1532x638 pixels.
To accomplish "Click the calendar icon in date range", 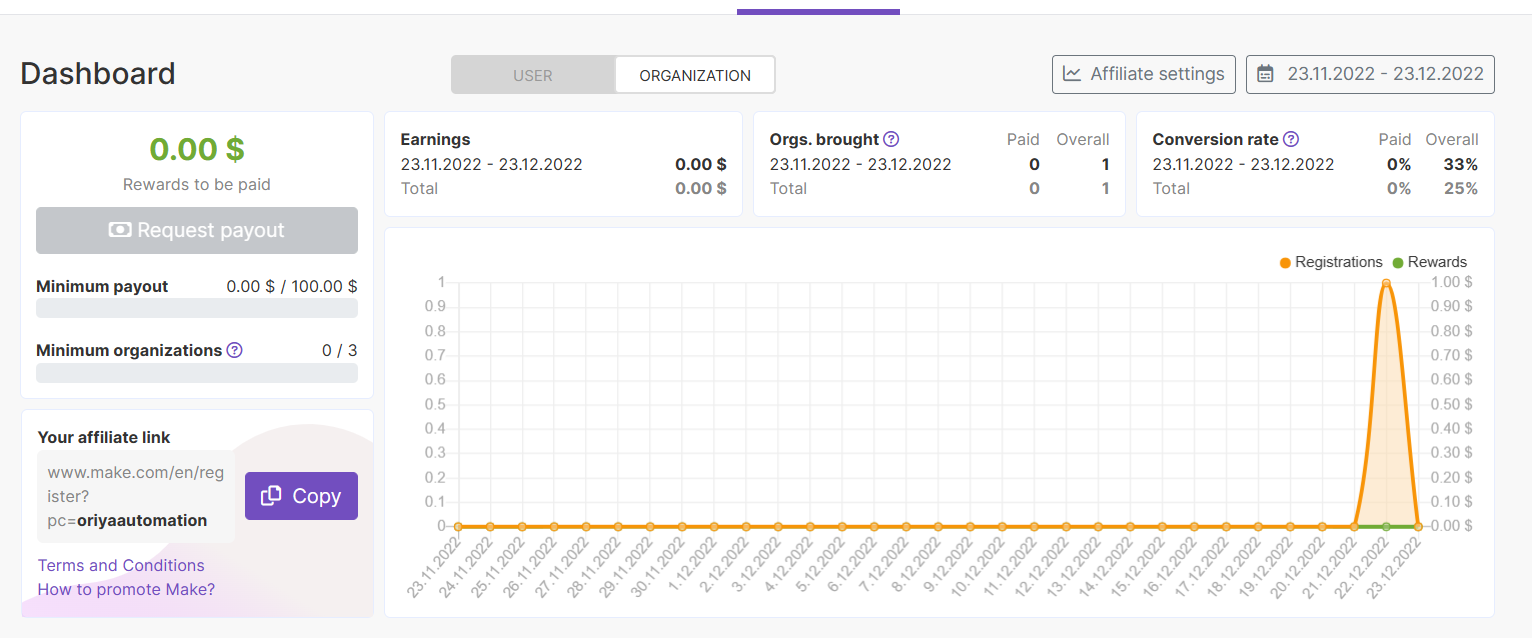I will (x=1266, y=74).
